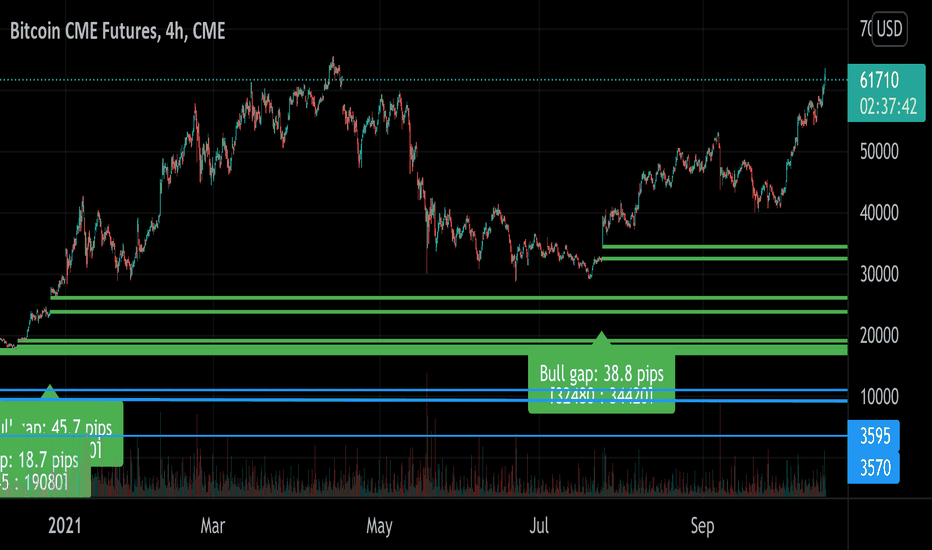Click the May time axis label
Image resolution: width=932 pixels, height=550 pixels.
coord(379,526)
